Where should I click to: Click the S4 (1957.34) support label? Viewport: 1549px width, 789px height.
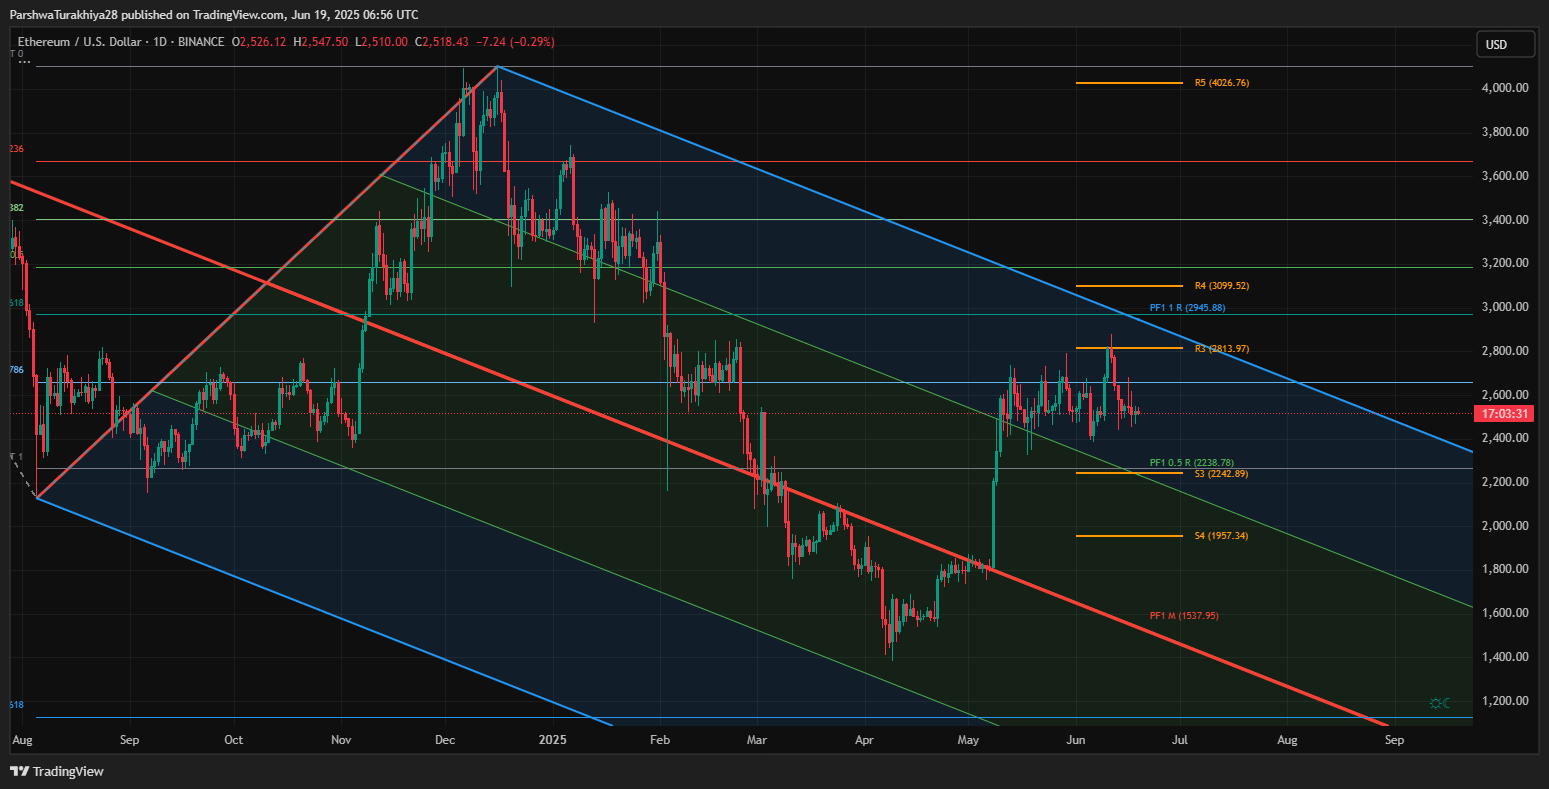tap(1221, 536)
